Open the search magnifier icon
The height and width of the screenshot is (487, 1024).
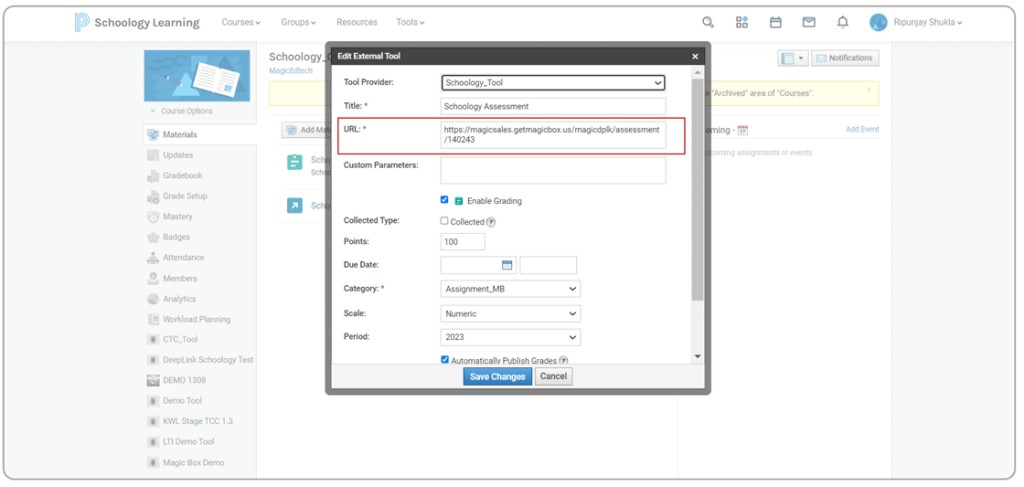point(707,22)
